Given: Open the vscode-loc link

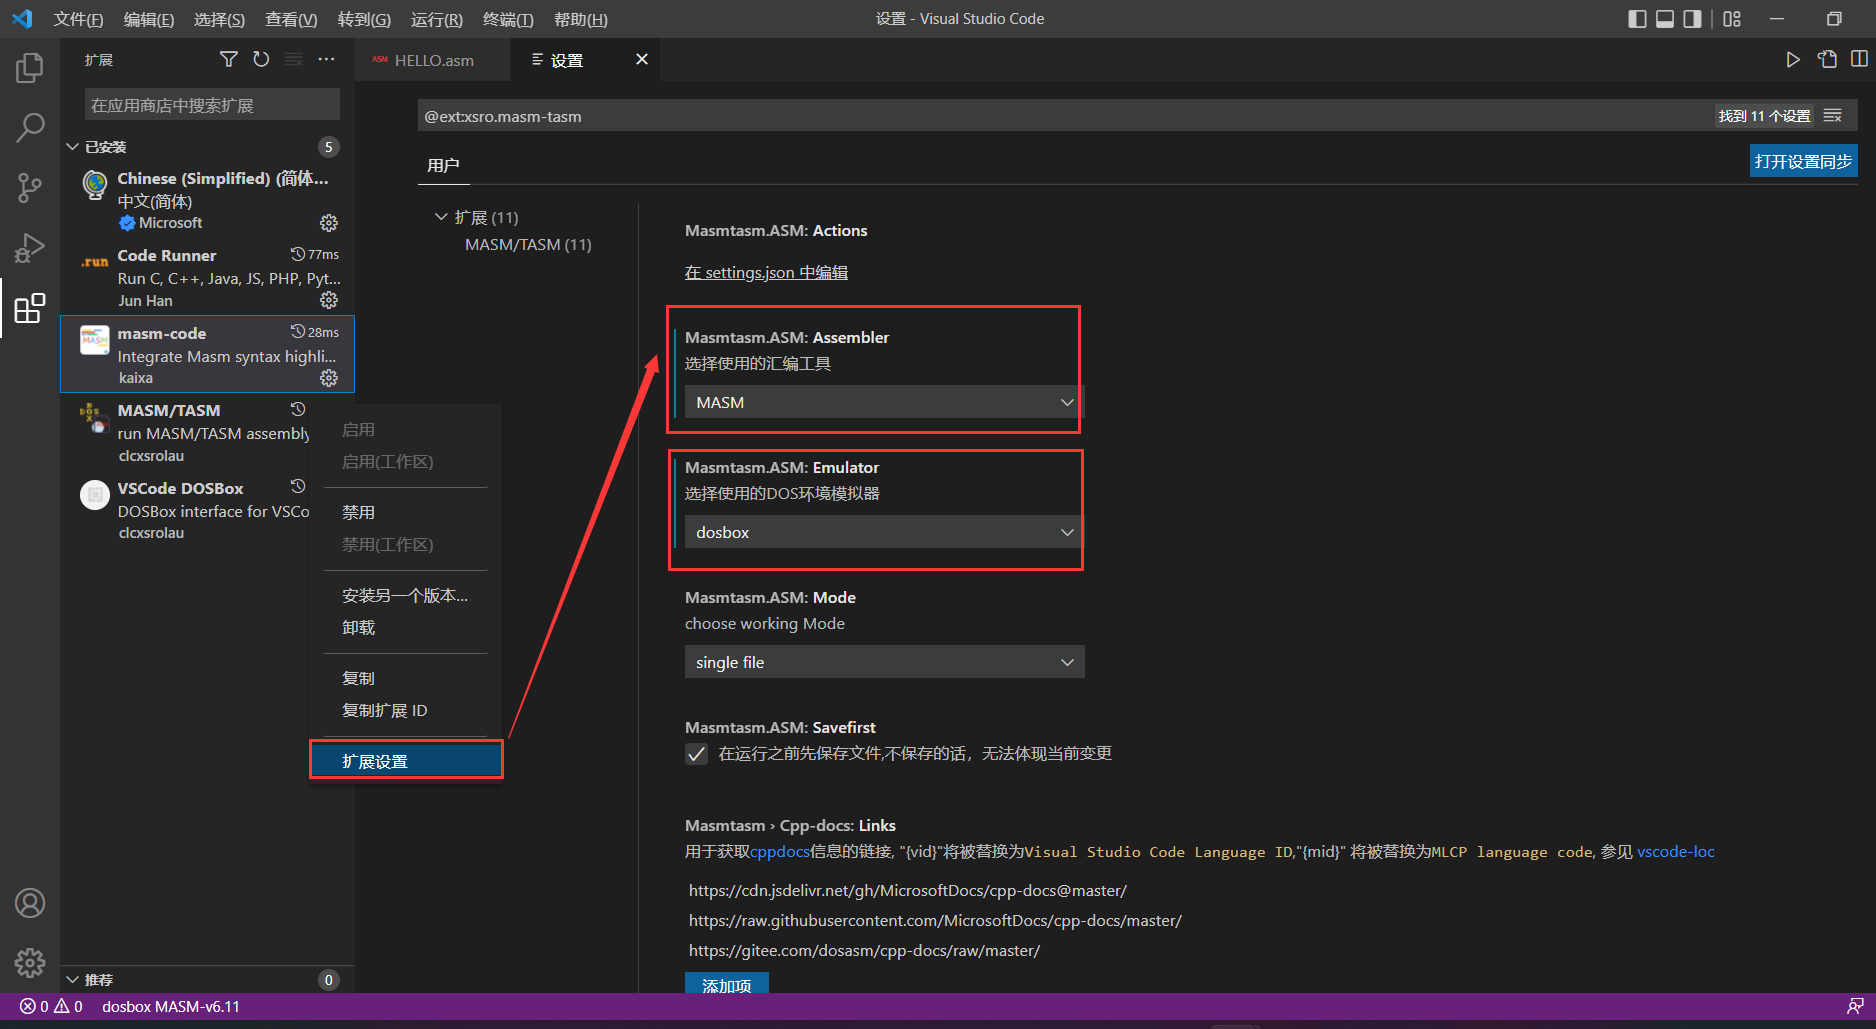Looking at the screenshot, I should click(x=1675, y=851).
